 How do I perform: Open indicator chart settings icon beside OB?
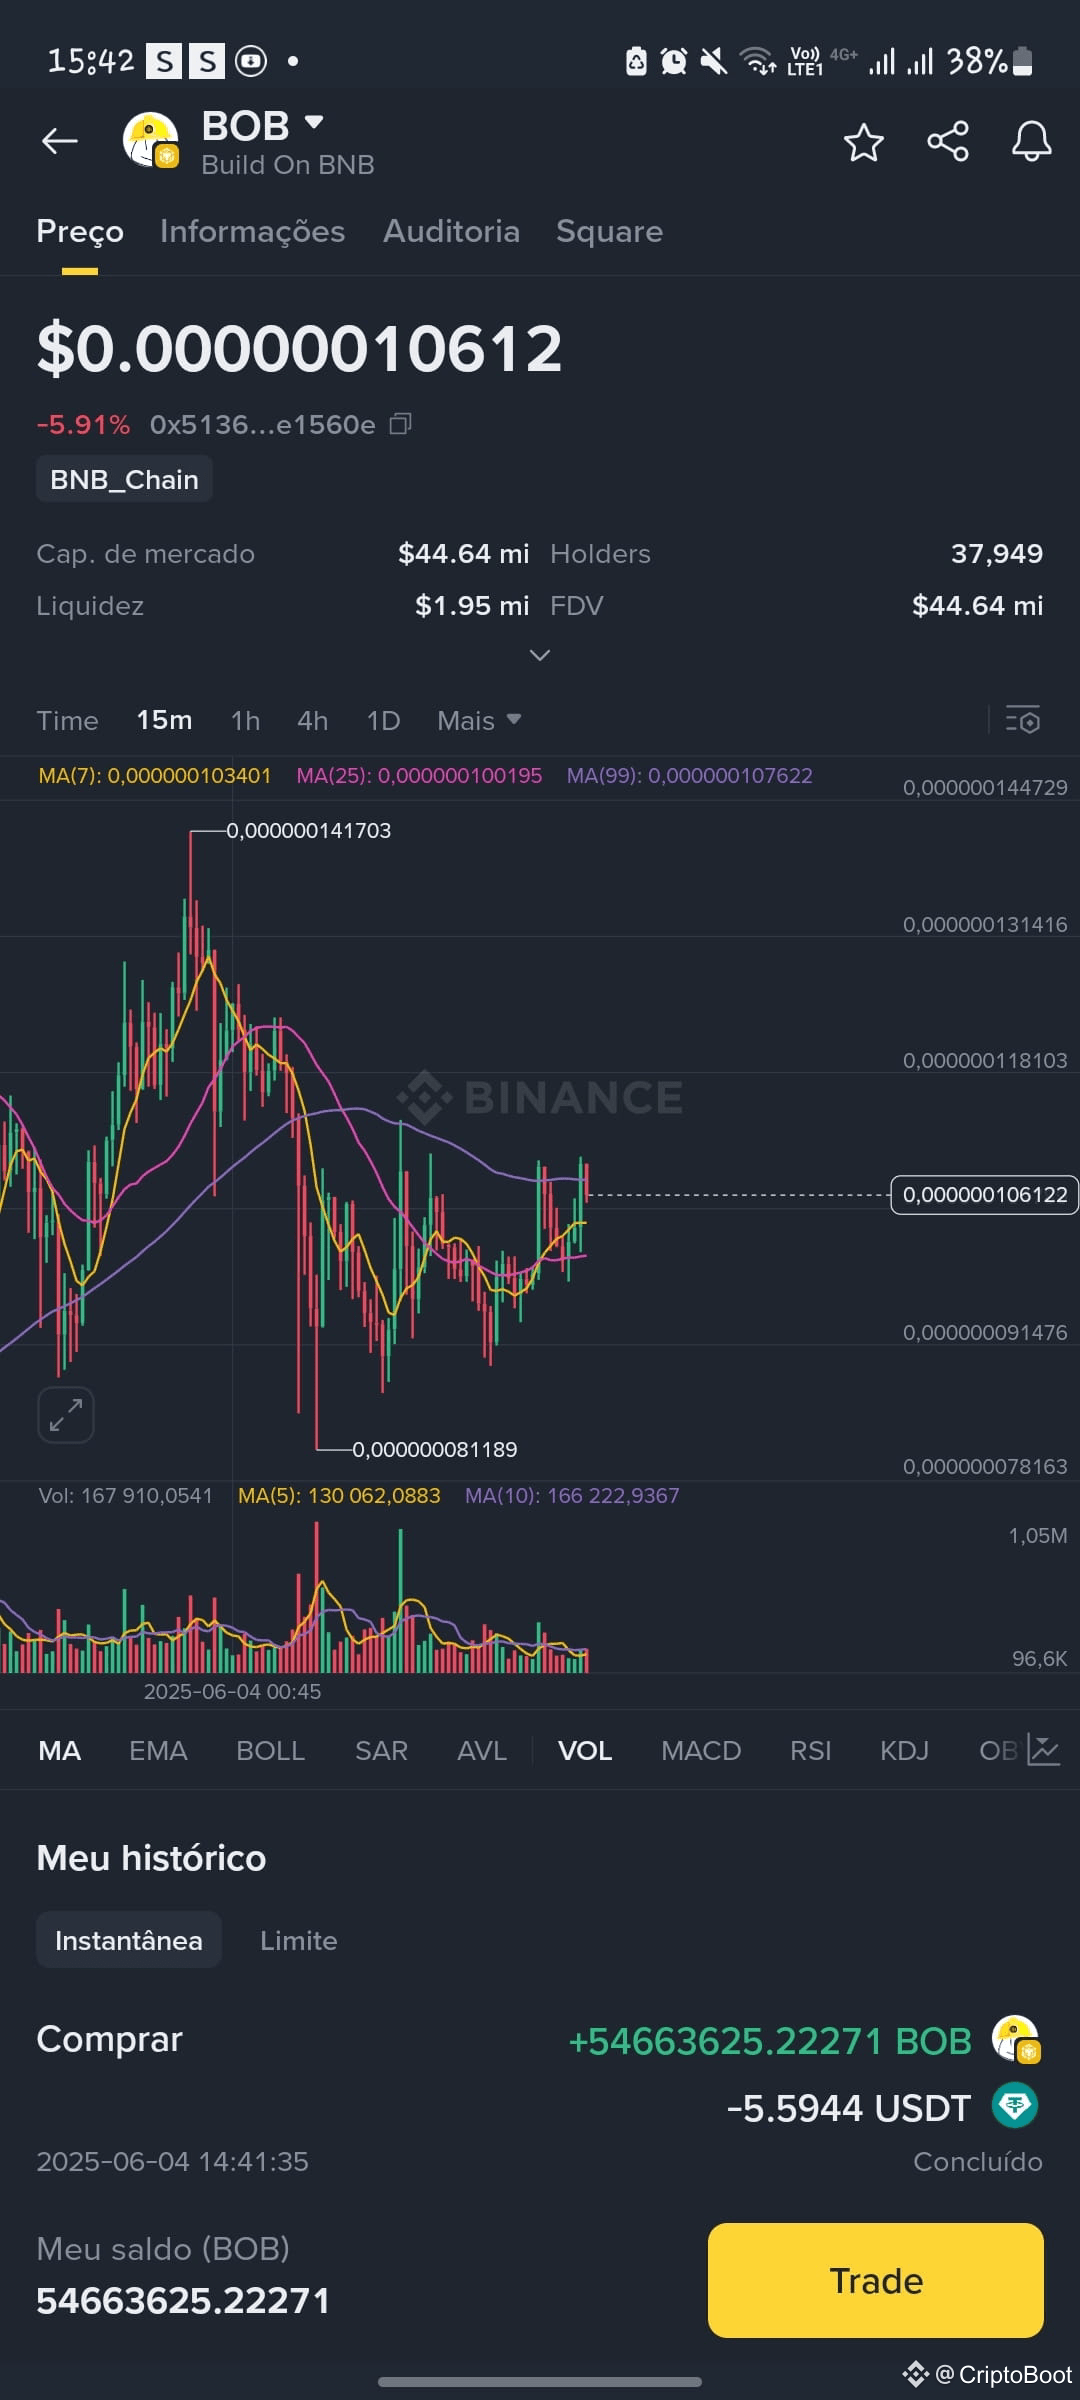[1043, 1750]
